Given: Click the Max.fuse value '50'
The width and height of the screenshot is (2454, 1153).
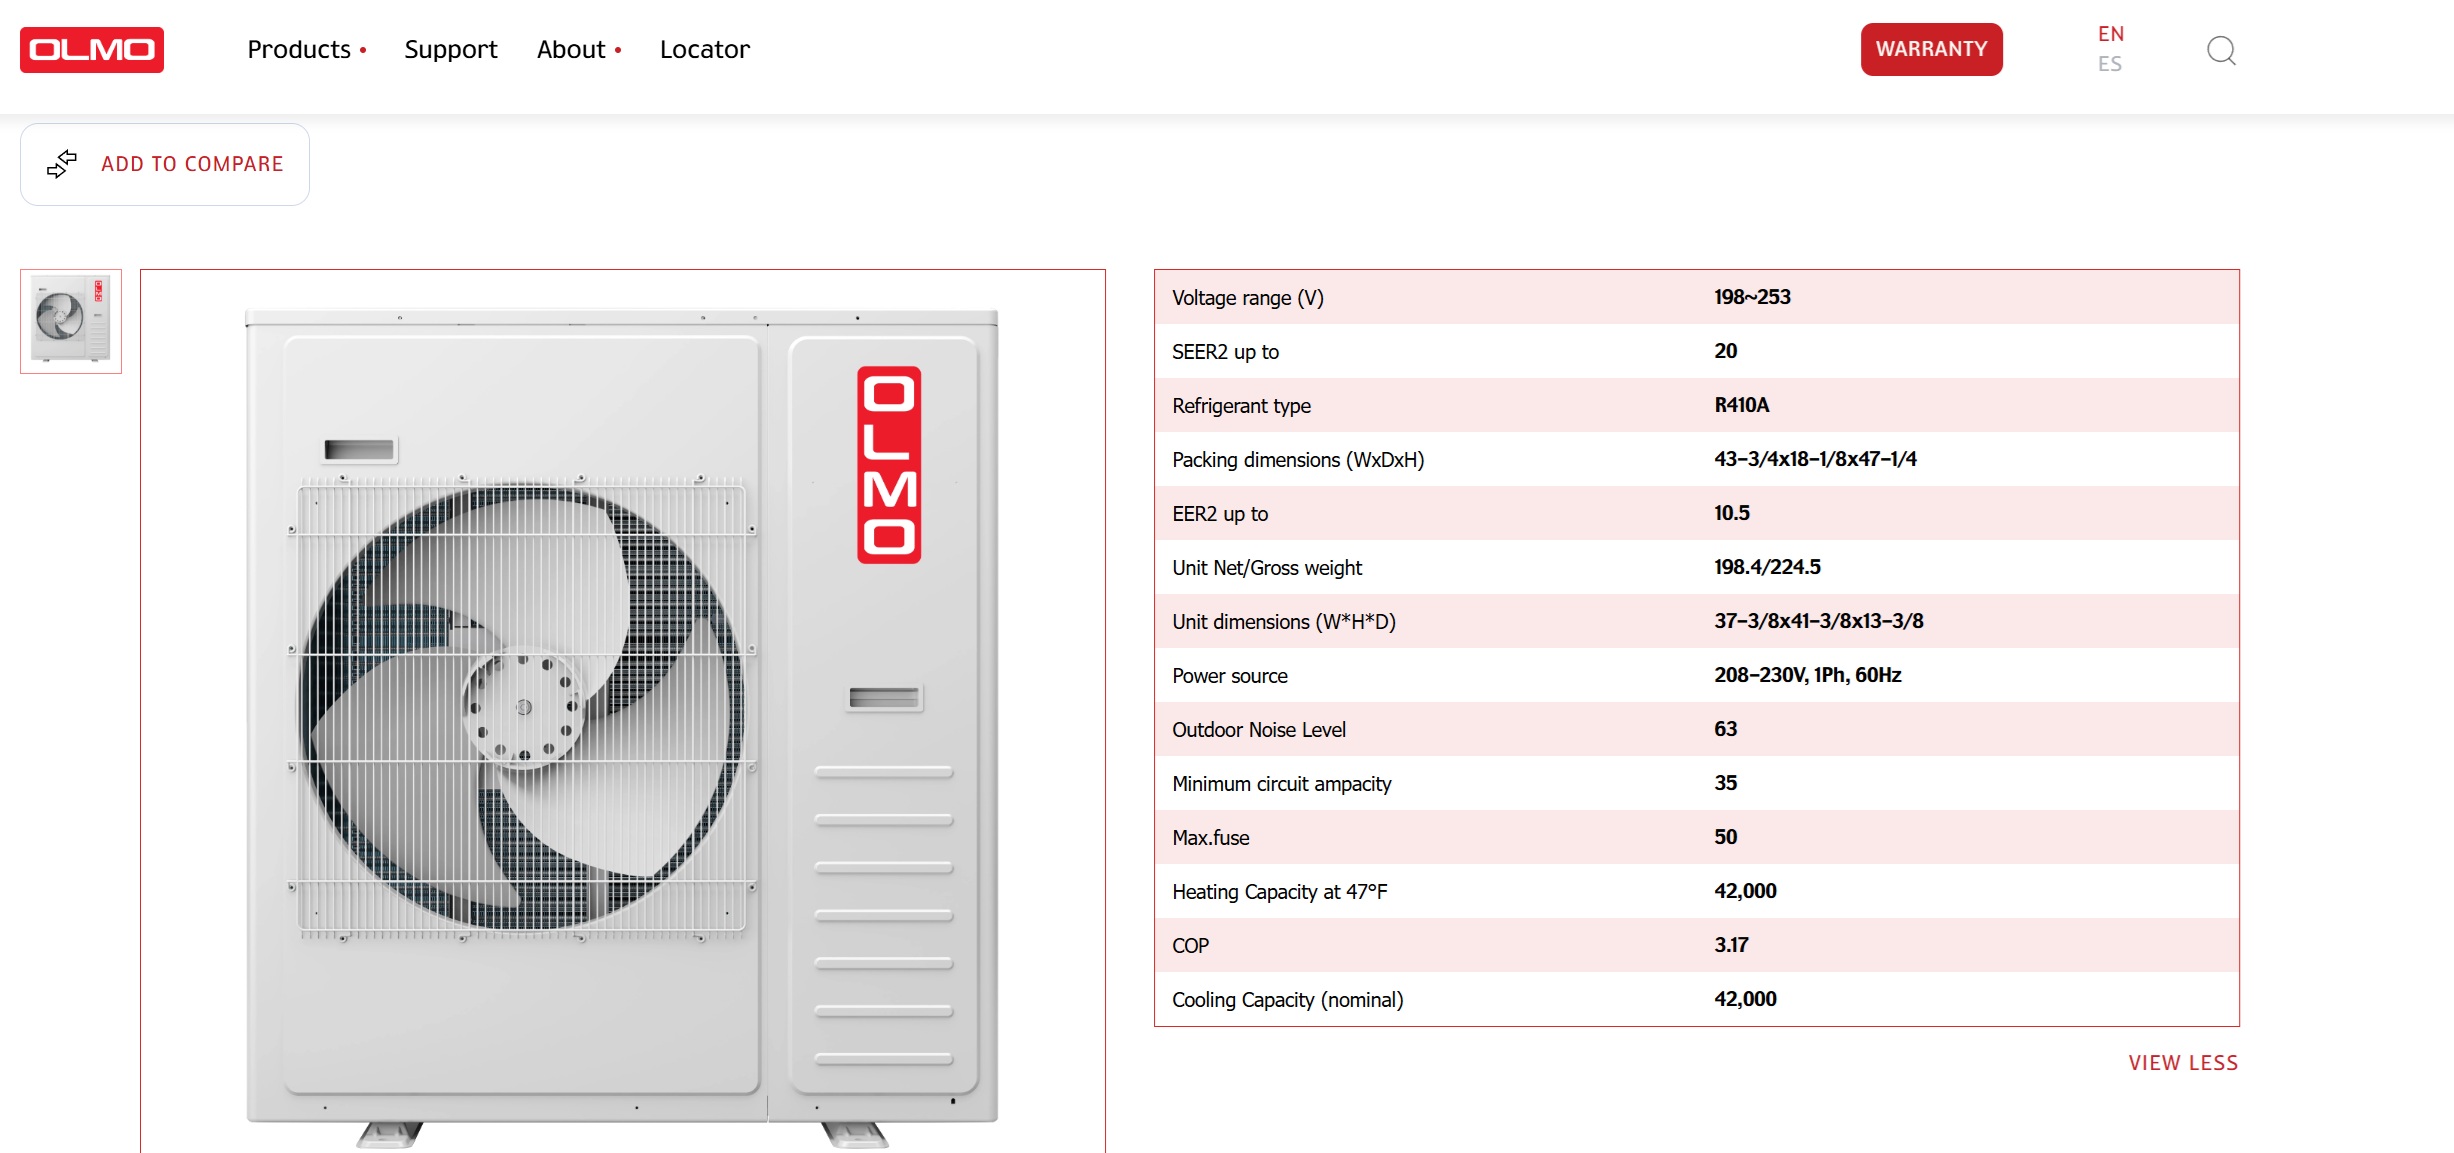Looking at the screenshot, I should click(1726, 837).
